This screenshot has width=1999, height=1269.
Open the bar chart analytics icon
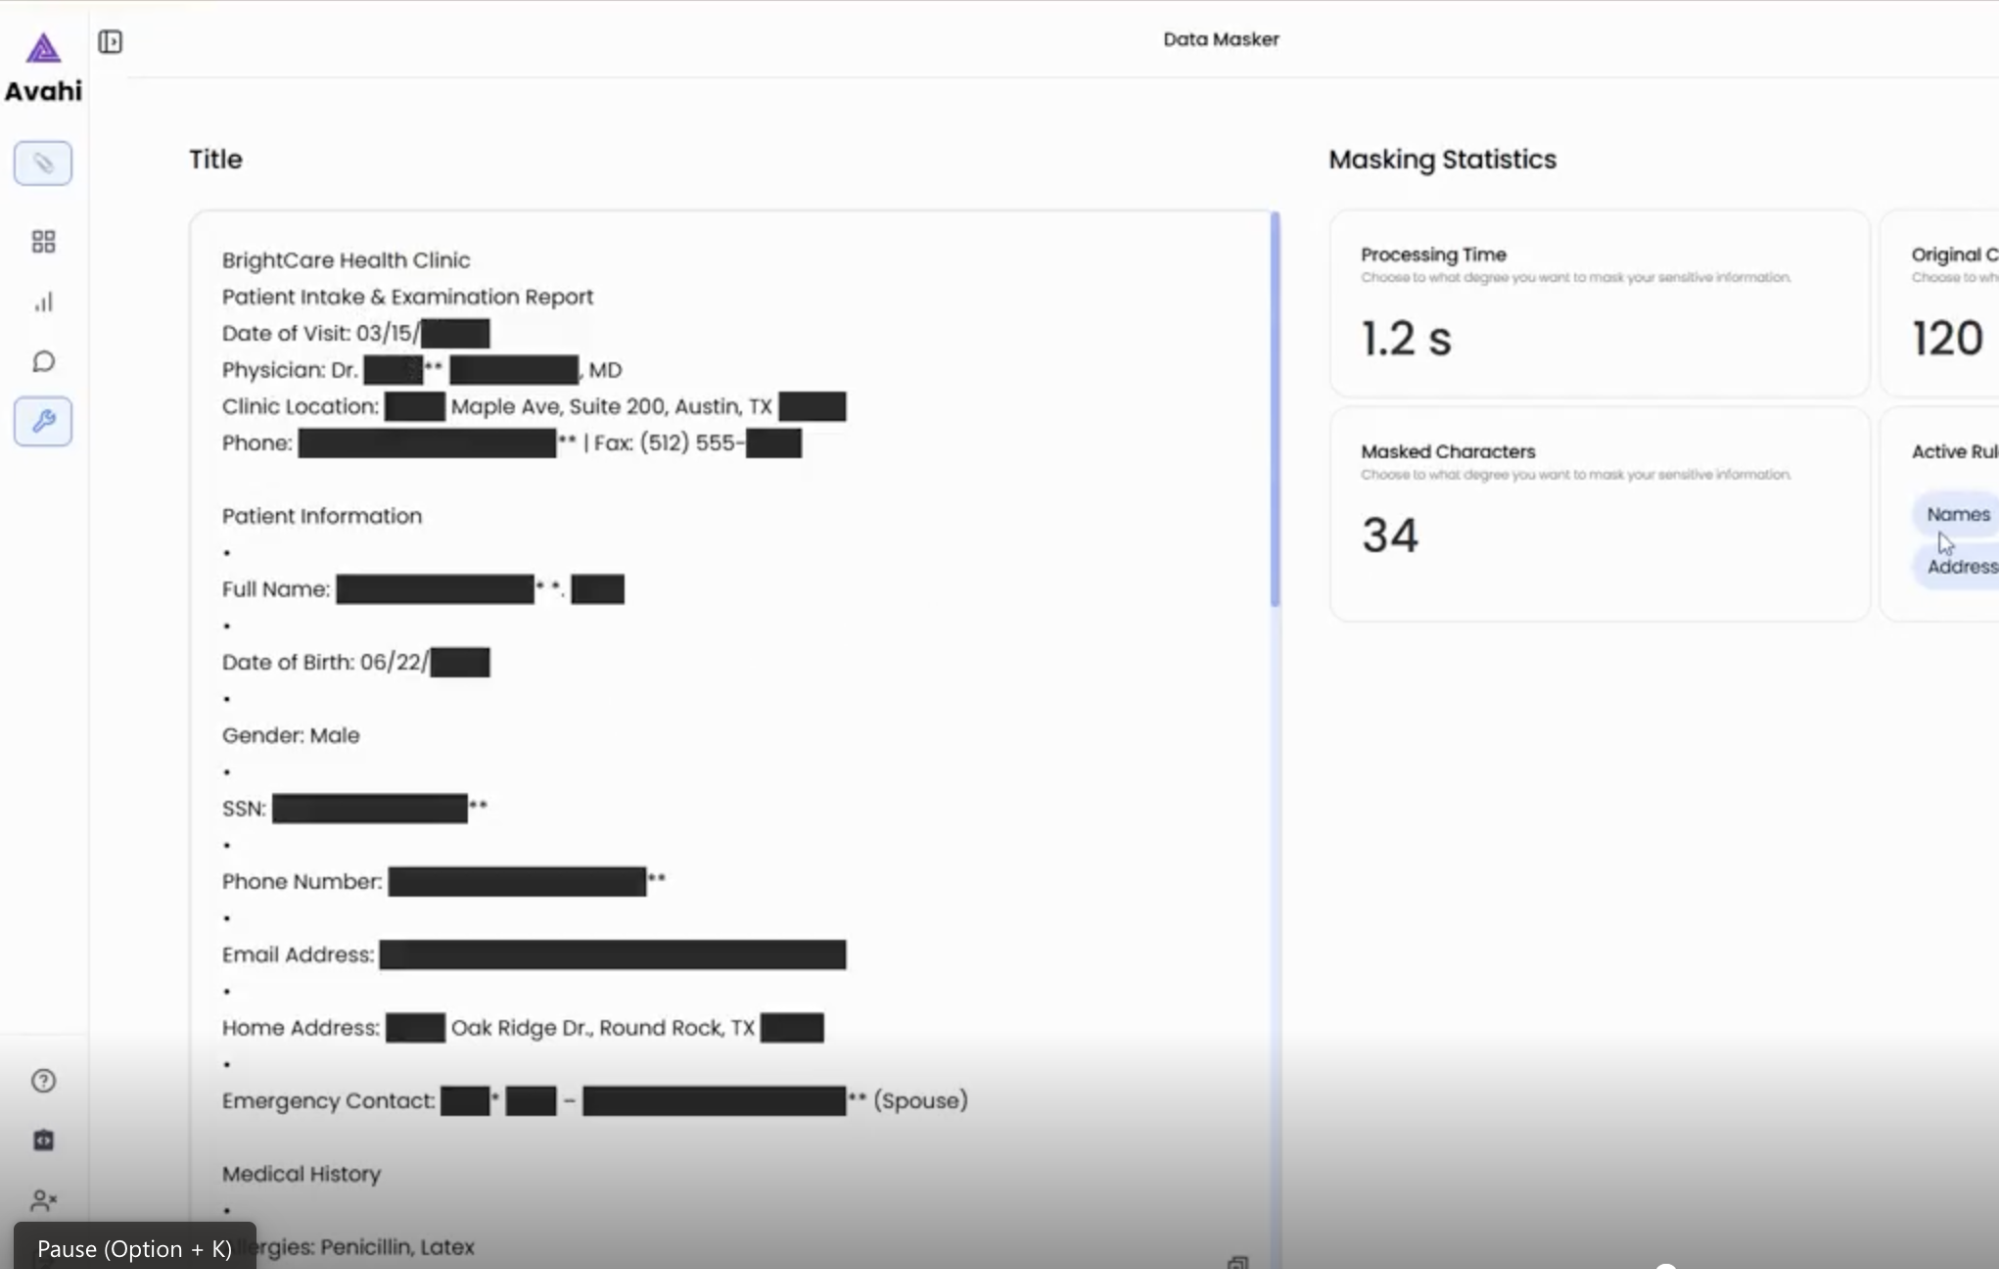click(43, 302)
